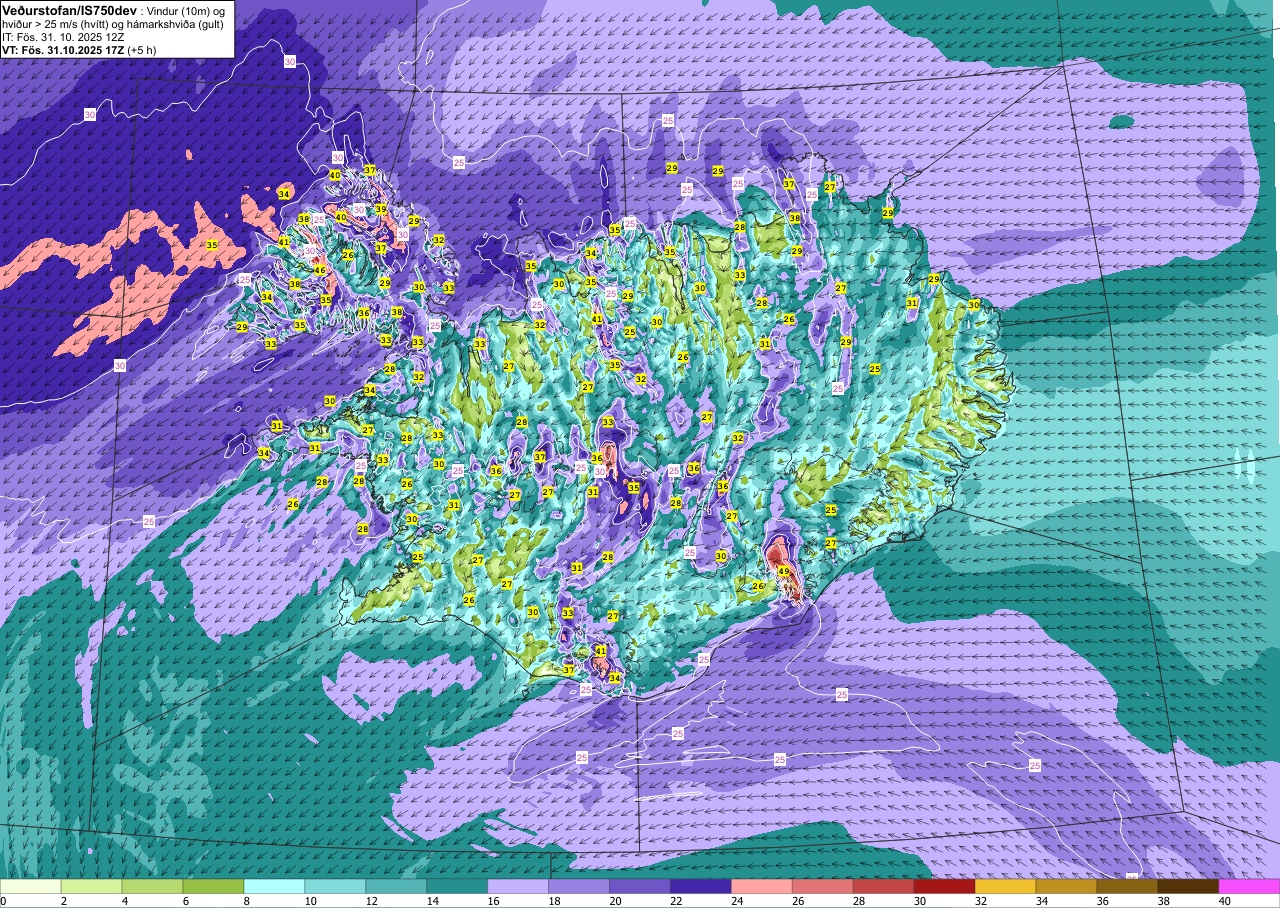Viewport: 1280px width, 908px height.
Task: Select the dark teal 14–16 legend swatch
Action: click(457, 886)
